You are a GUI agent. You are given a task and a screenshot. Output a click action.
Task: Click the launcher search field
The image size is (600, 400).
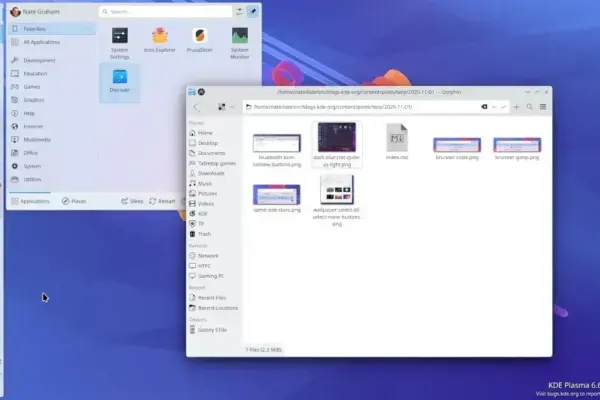pos(166,11)
